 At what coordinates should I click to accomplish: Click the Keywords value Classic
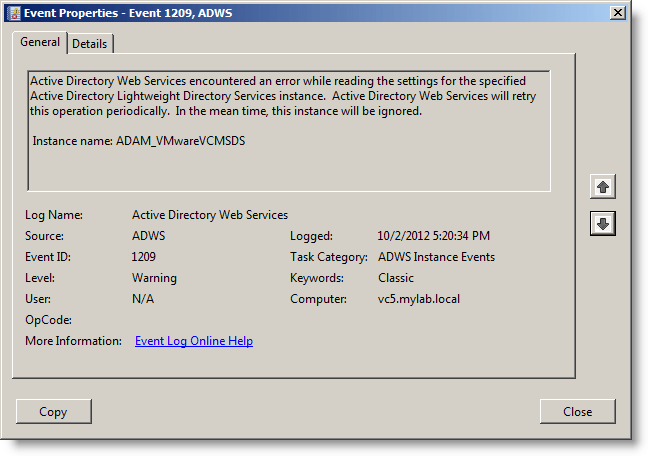[x=396, y=278]
